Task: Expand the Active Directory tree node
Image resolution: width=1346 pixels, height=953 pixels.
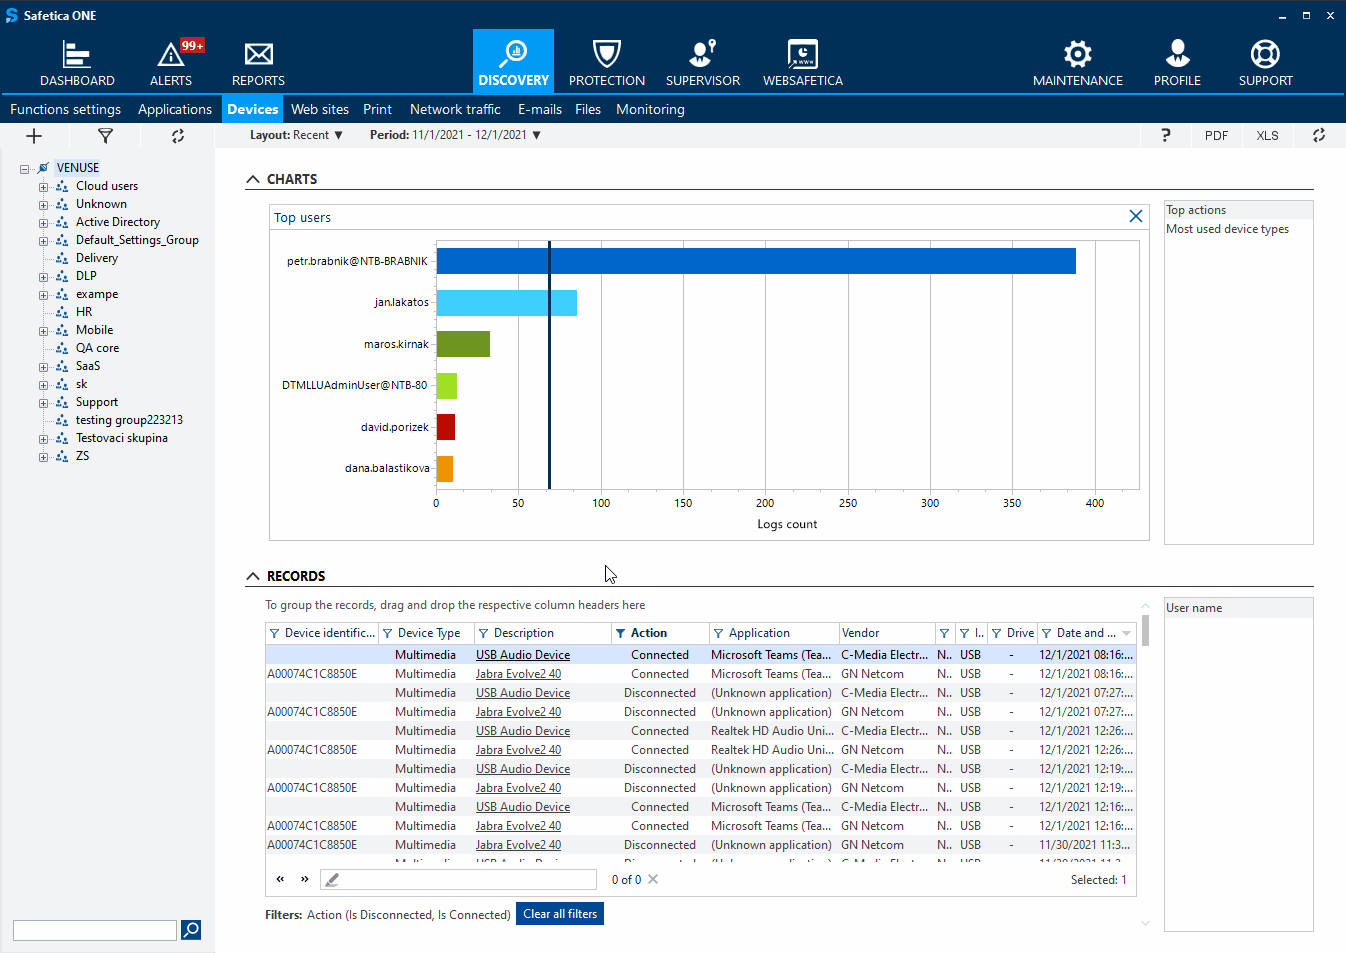Action: (x=43, y=223)
